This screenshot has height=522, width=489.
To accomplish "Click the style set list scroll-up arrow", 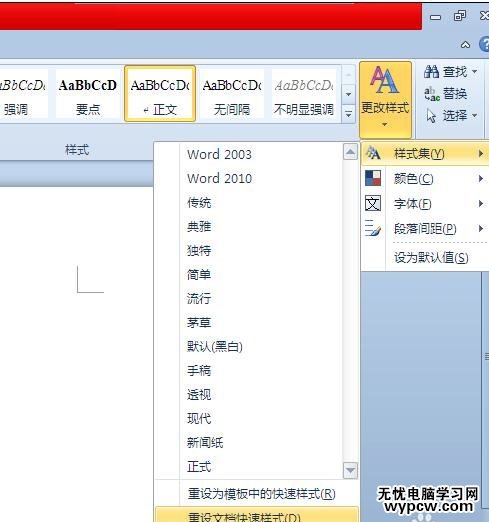I will click(350, 152).
